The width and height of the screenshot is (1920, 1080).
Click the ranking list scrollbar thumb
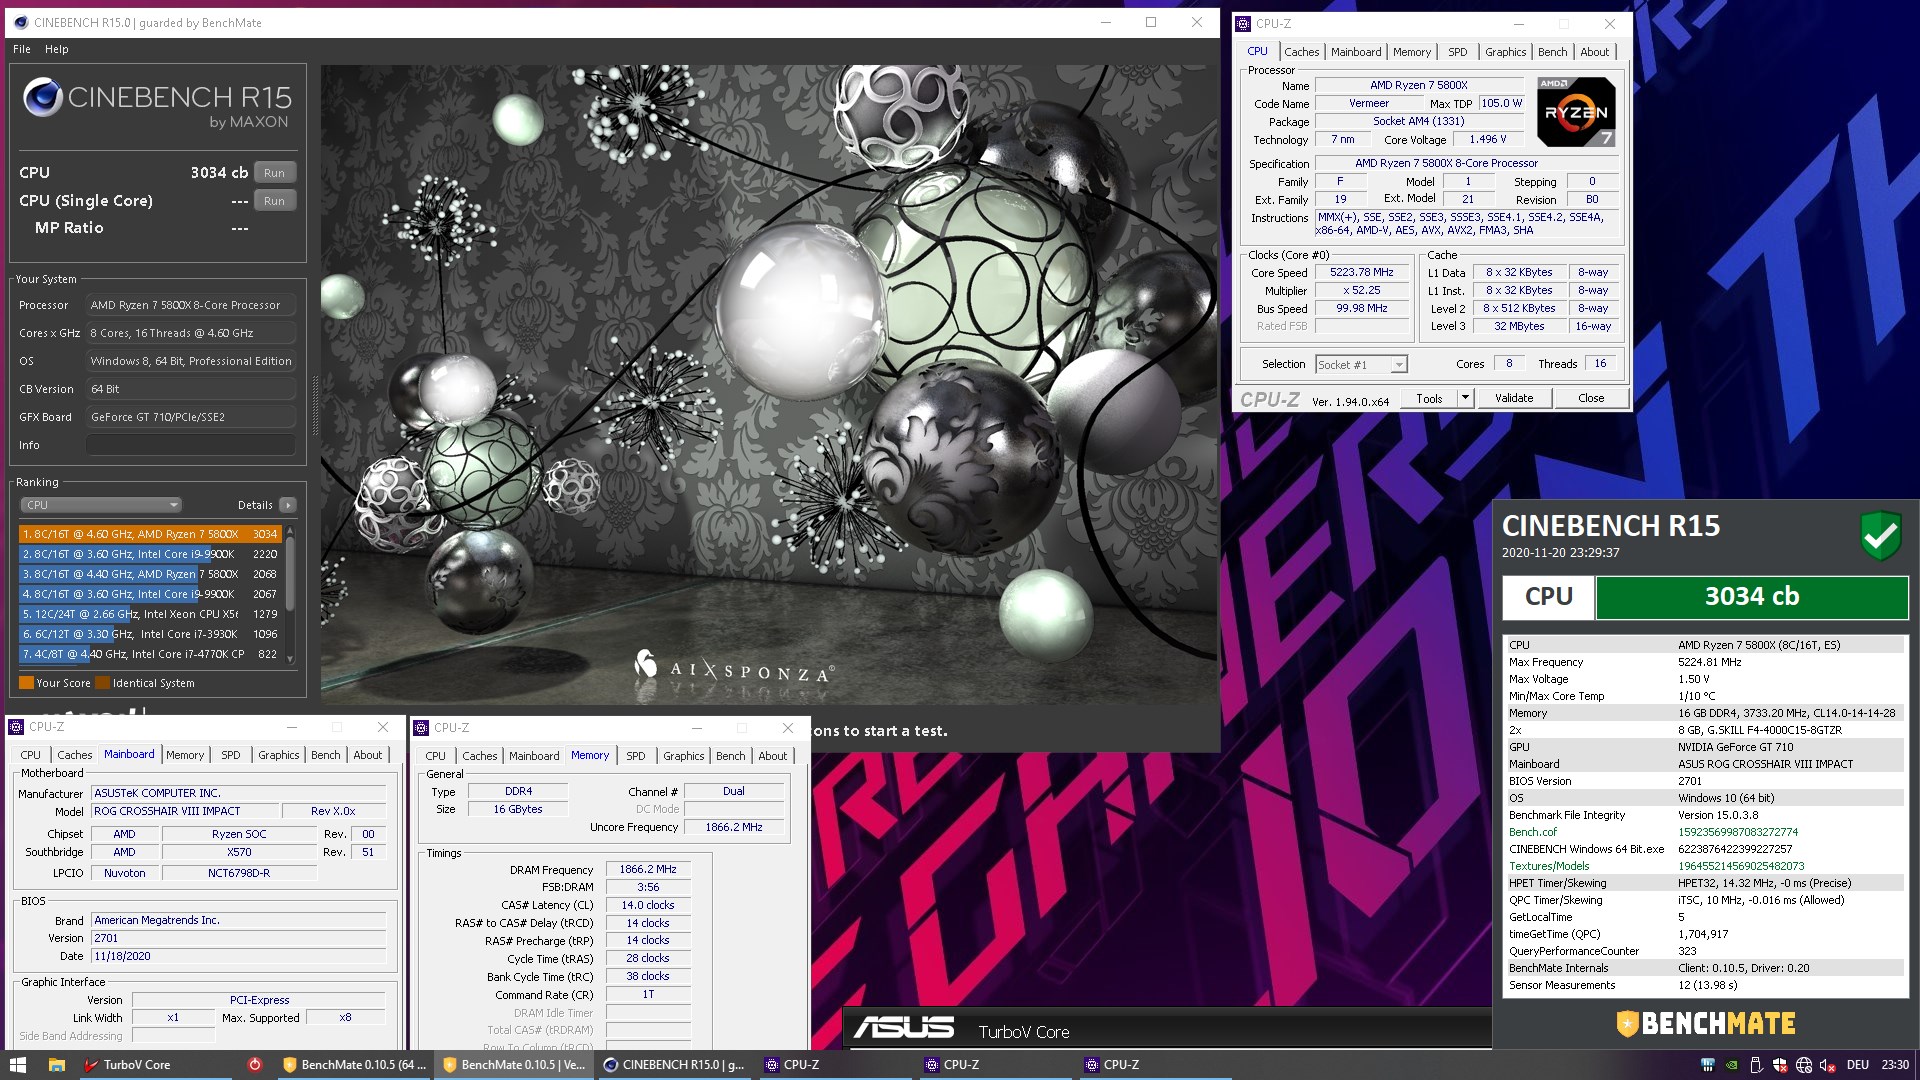(x=290, y=574)
